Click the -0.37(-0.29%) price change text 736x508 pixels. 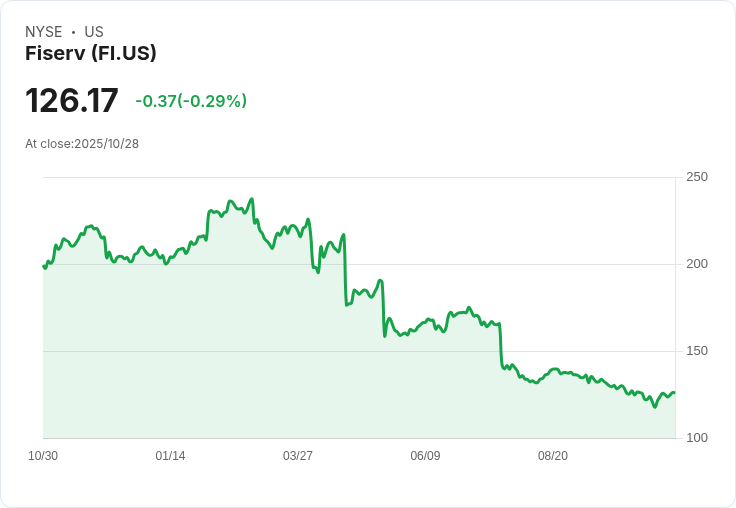coord(191,101)
